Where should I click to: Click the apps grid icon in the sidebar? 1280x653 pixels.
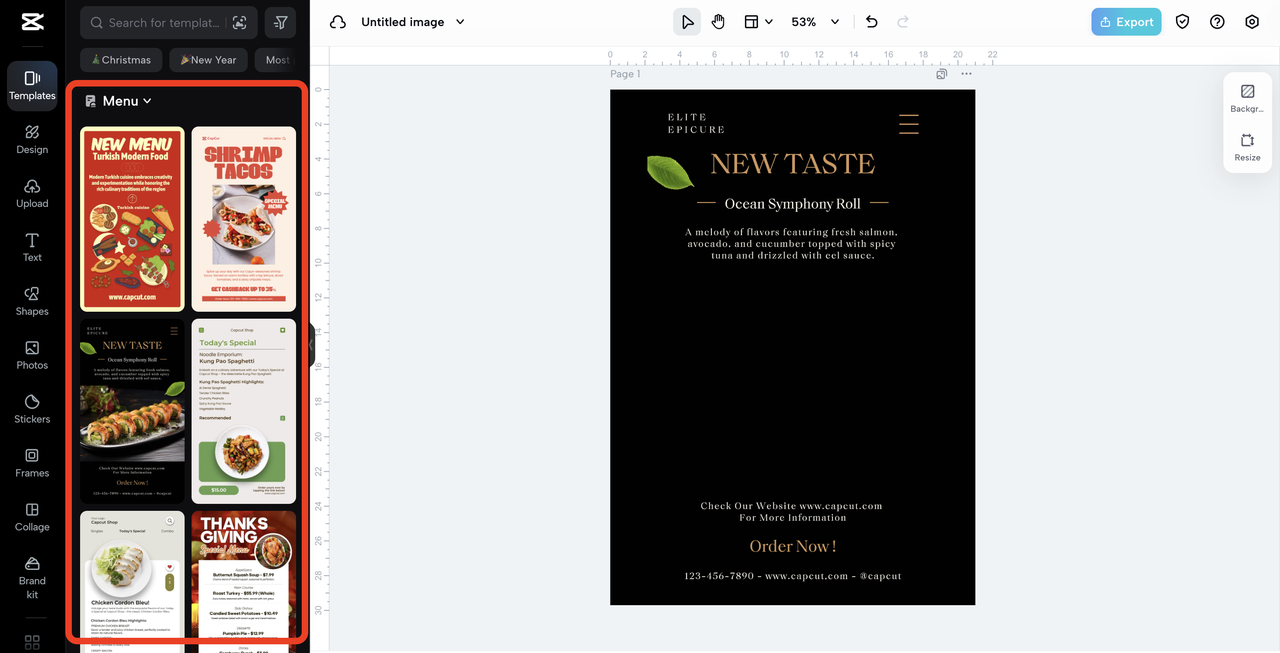pyautogui.click(x=32, y=641)
